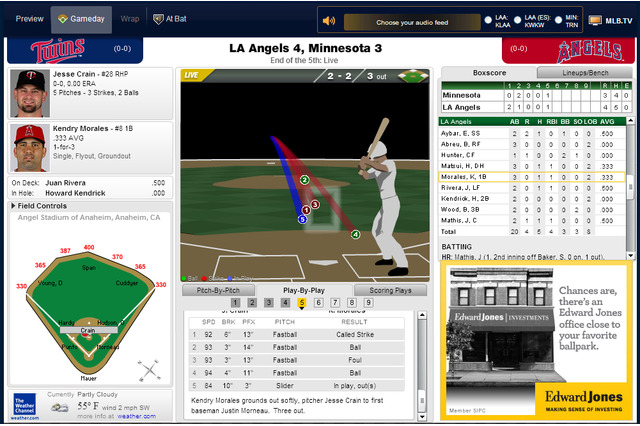Click the play-by-play scroll down arrow
Image resolution: width=640 pixels, height=426 pixels.
point(422,417)
